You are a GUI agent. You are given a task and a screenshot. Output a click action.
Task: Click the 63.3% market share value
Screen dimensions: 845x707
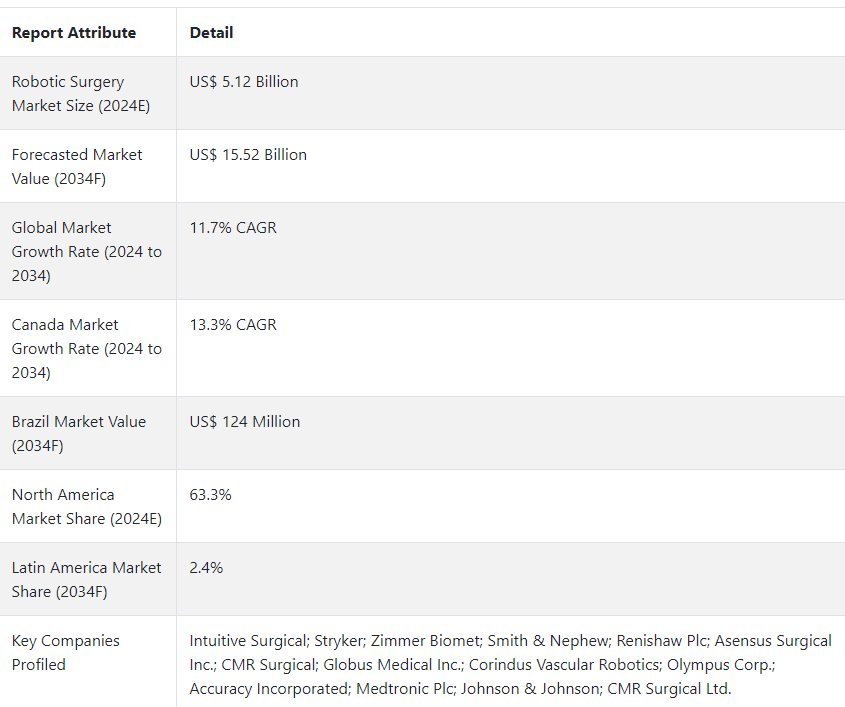(x=210, y=495)
